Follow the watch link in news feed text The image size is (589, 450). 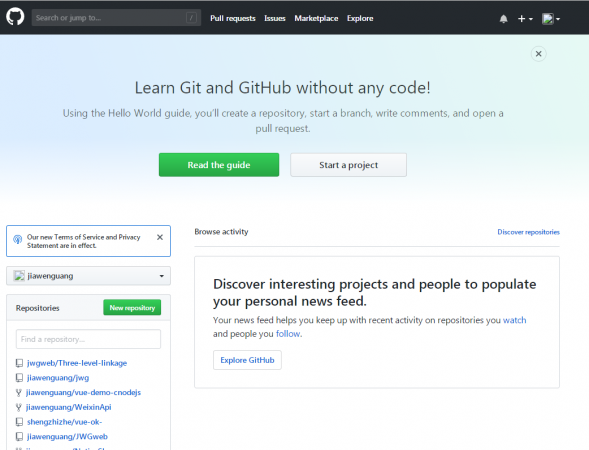pyautogui.click(x=515, y=320)
